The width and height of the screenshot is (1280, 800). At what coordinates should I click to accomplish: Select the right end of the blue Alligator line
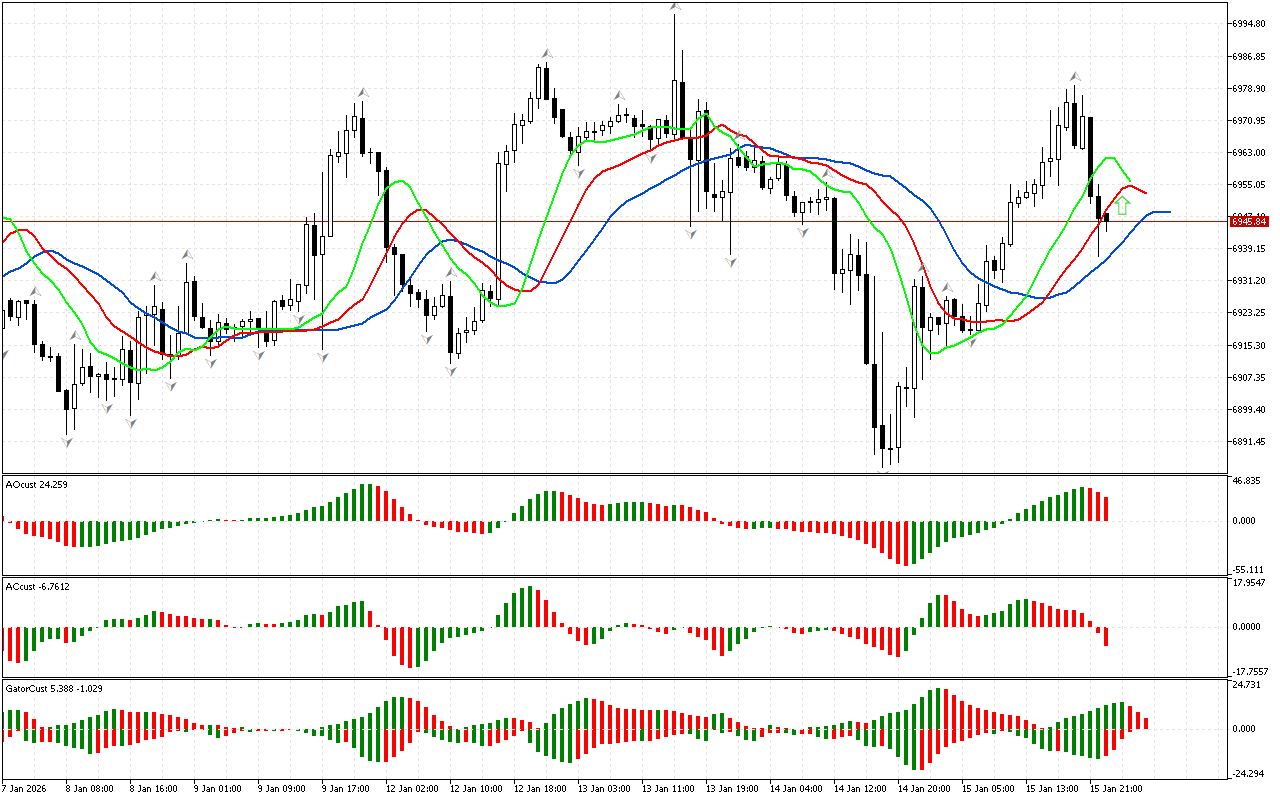tap(1168, 212)
